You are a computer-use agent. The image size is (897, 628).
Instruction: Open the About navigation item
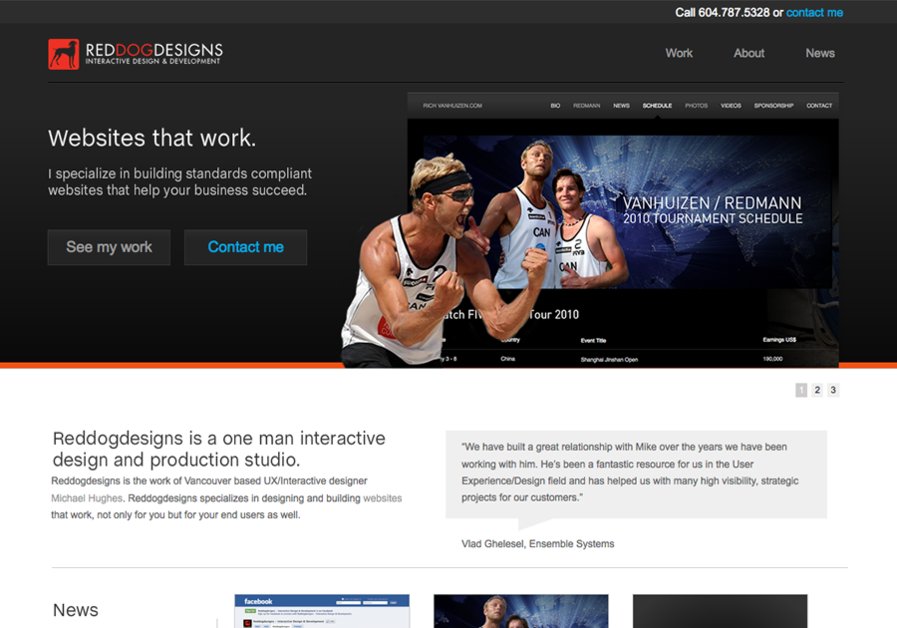749,53
